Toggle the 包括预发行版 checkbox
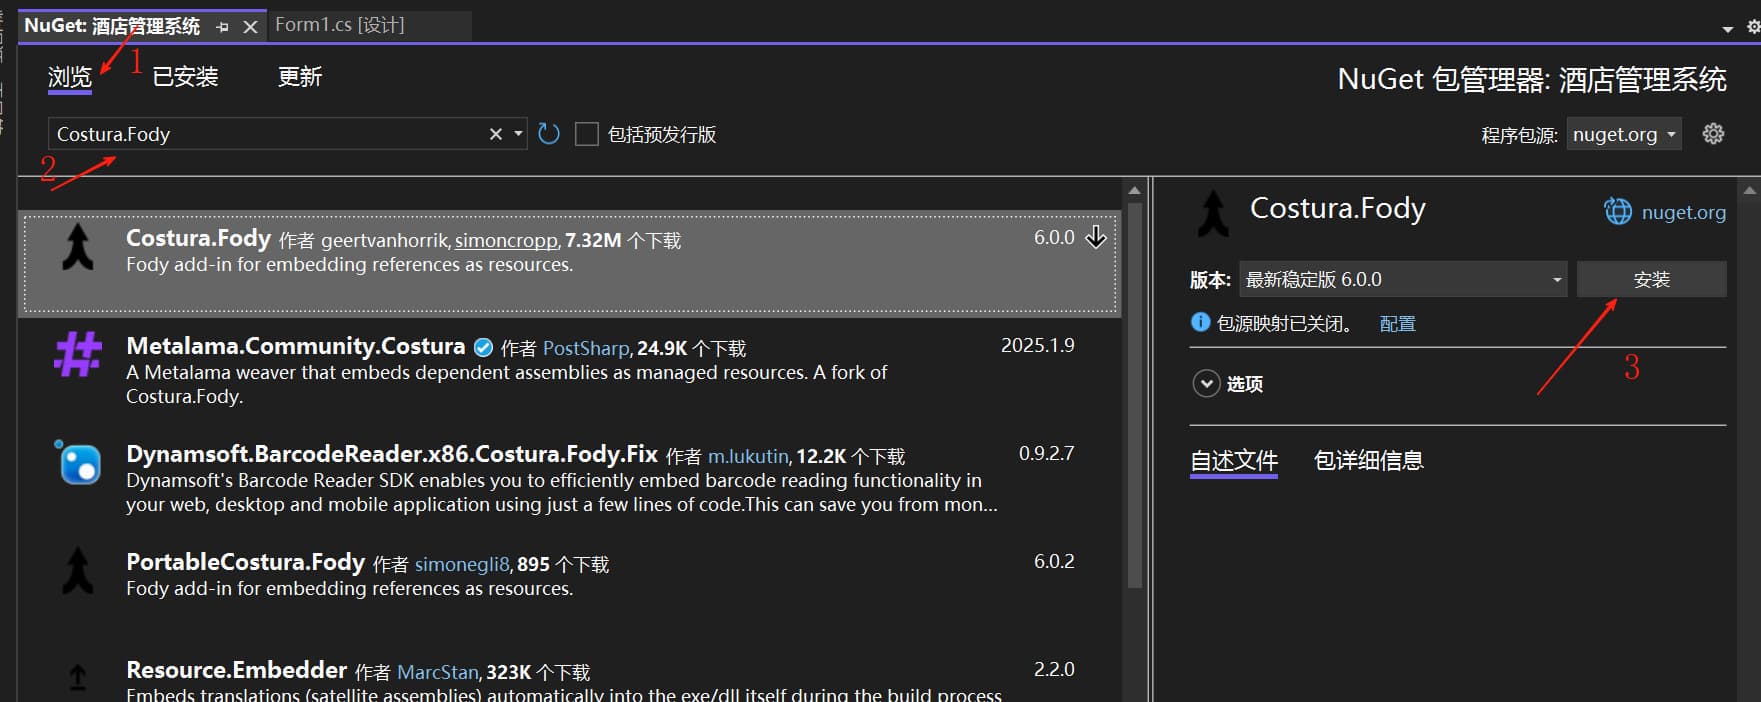This screenshot has width=1761, height=702. click(x=587, y=134)
